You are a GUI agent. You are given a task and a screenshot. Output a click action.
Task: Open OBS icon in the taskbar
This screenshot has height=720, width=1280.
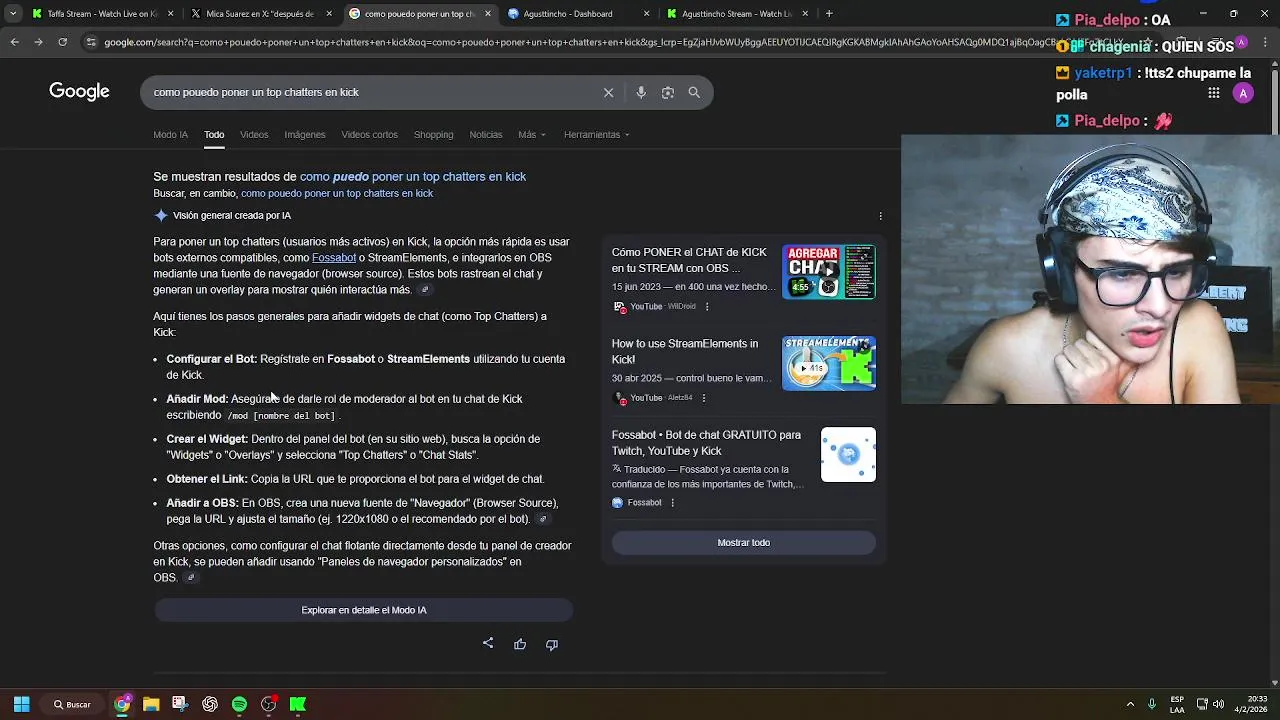click(269, 704)
